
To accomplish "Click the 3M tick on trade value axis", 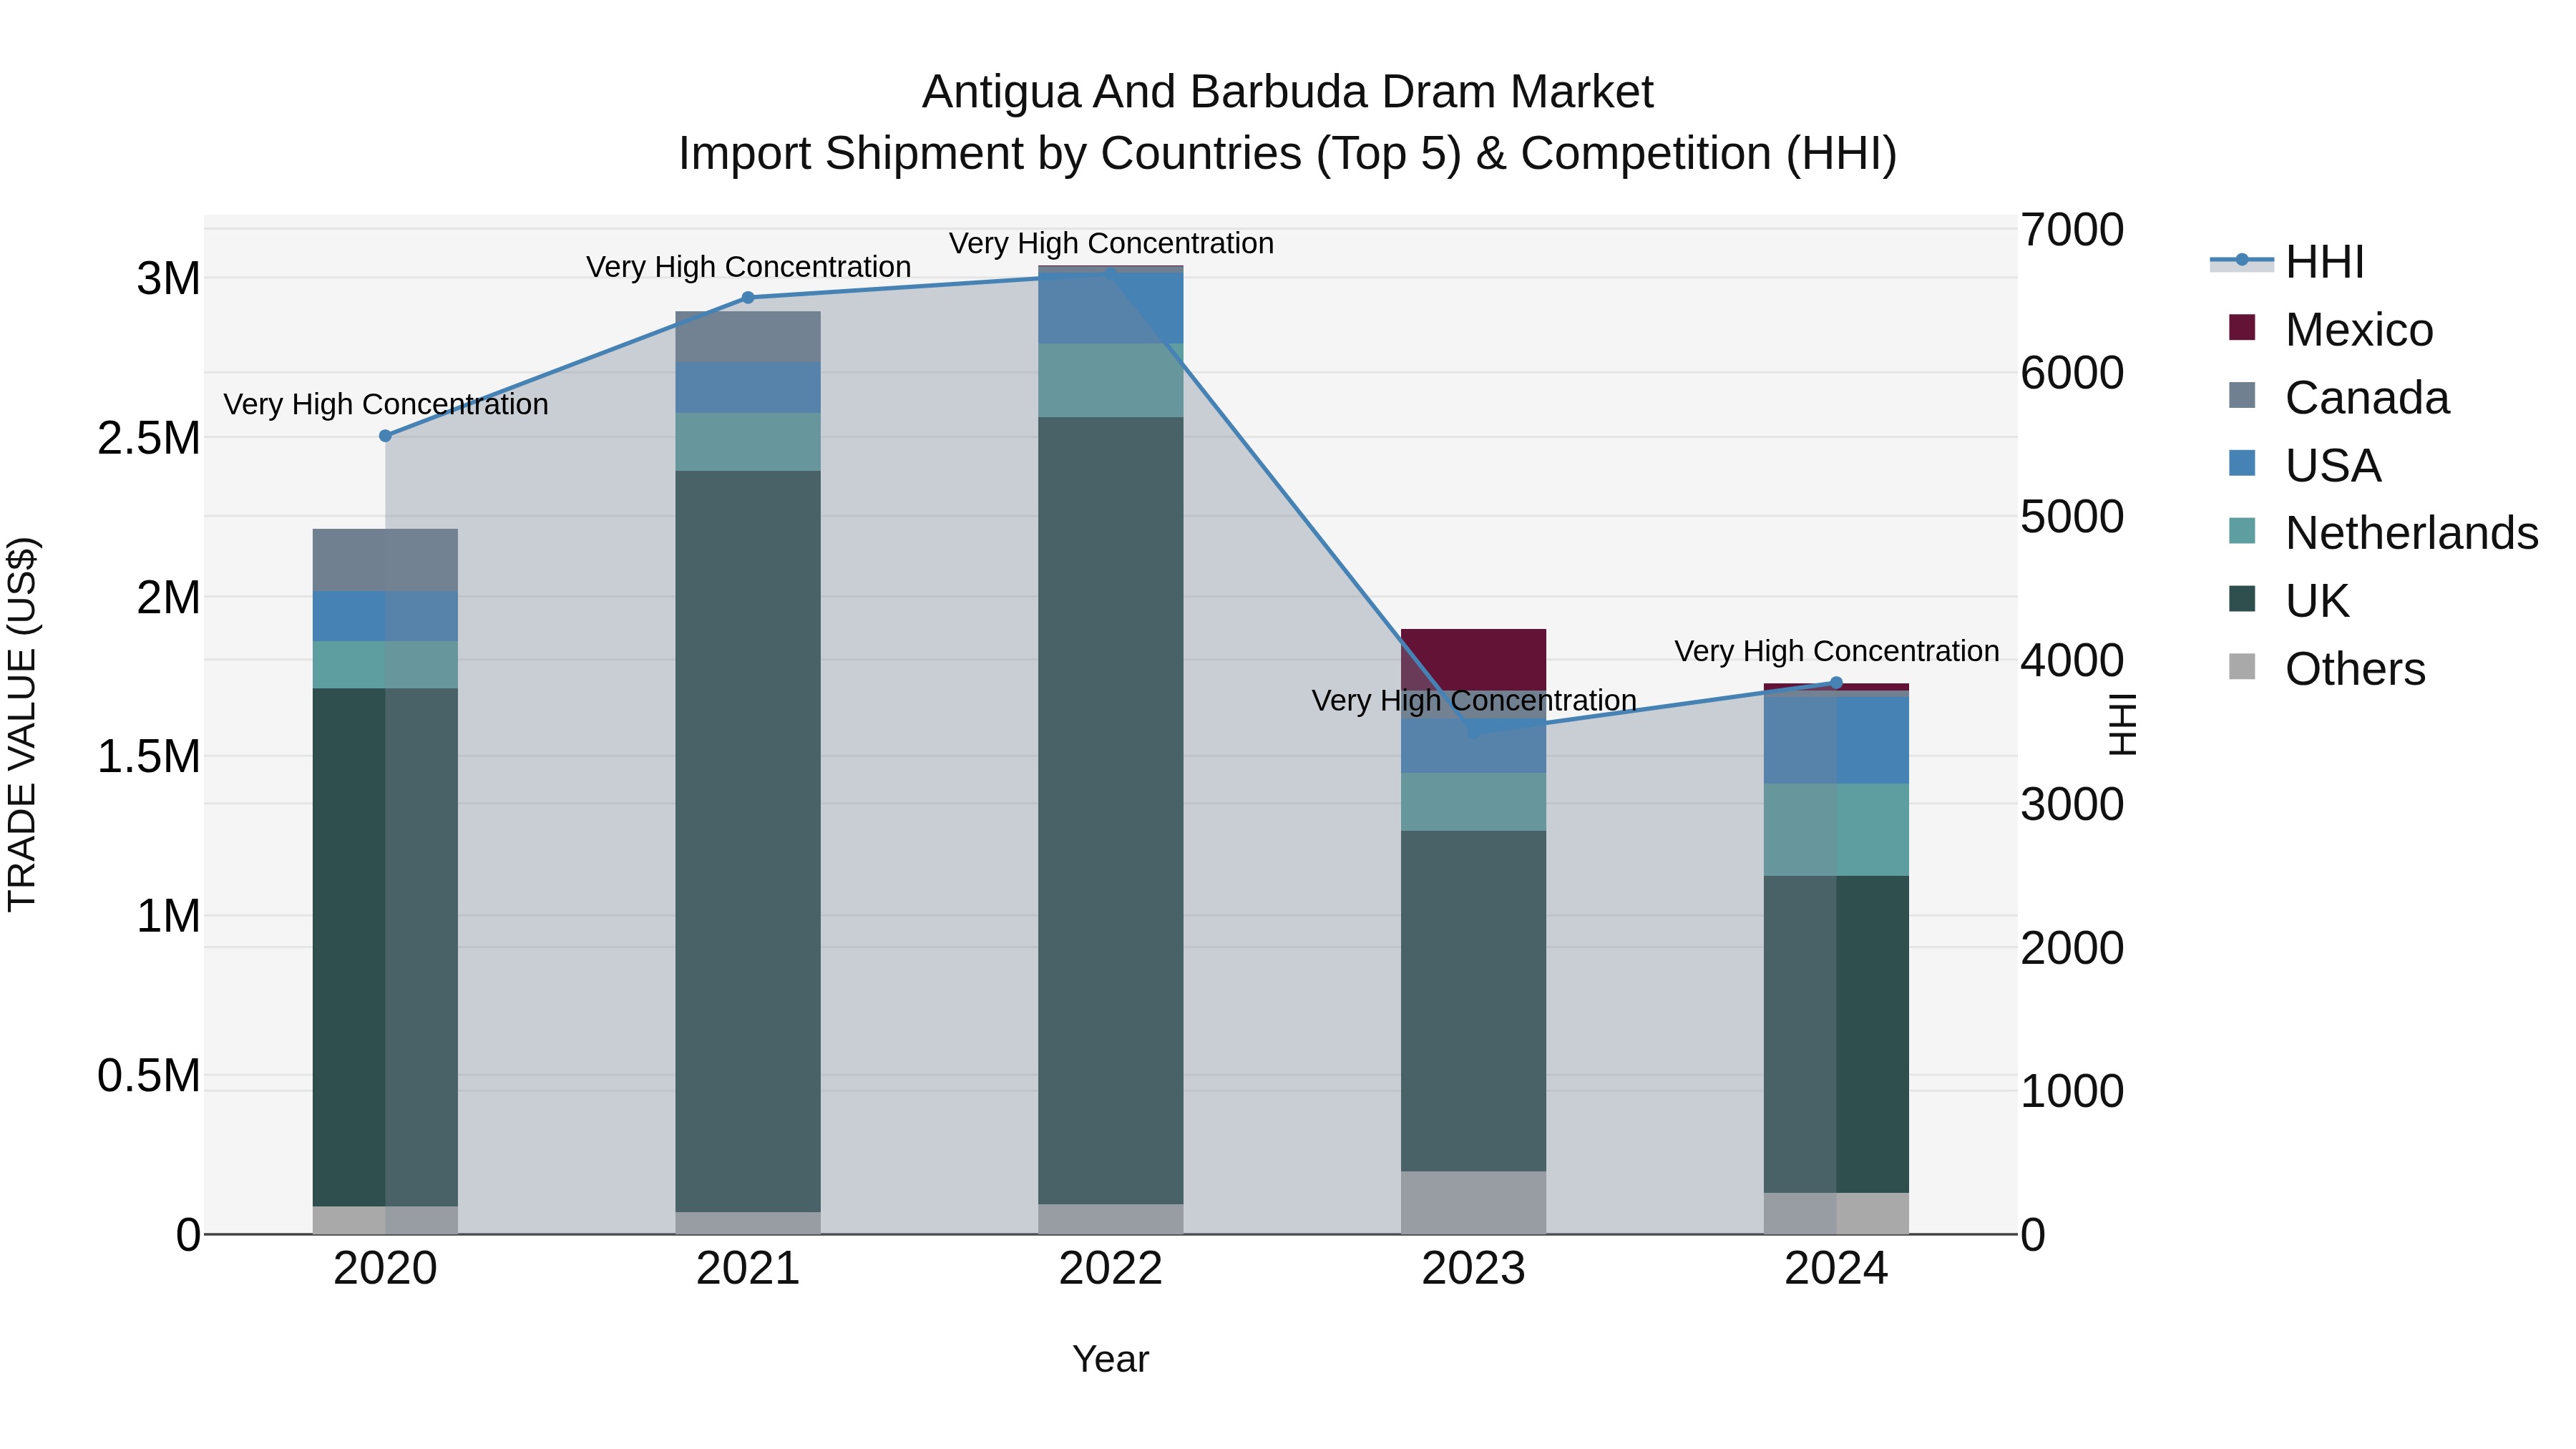I will point(169,279).
